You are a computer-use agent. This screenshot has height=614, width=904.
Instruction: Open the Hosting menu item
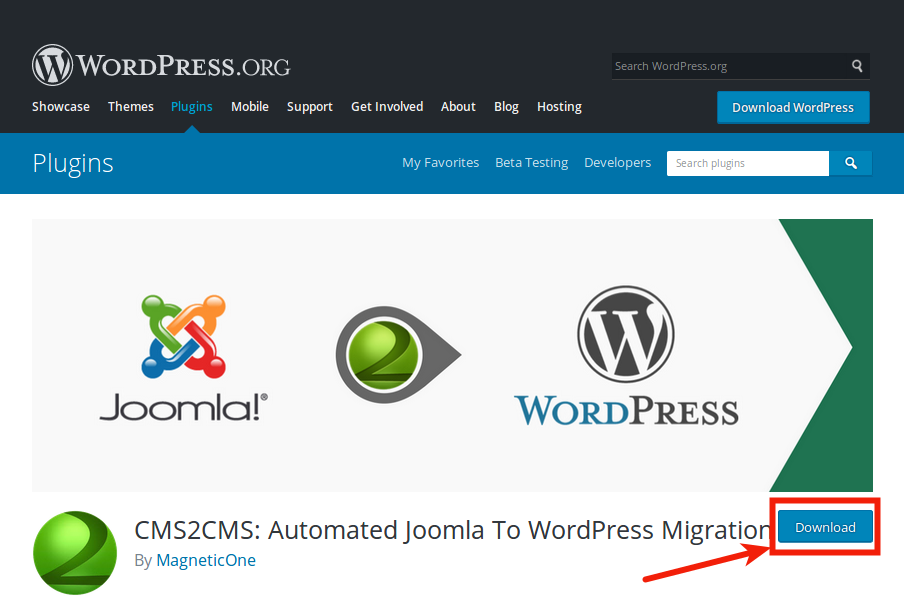click(559, 107)
